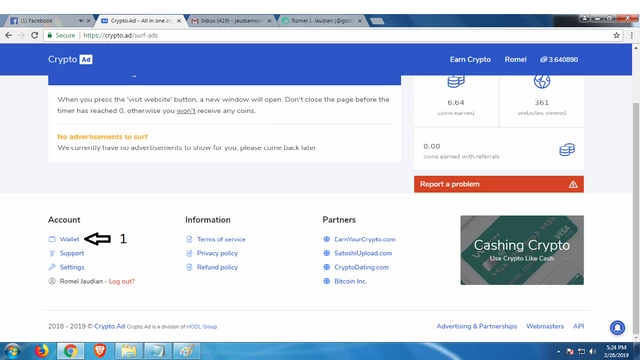Screen dimensions: 640x360
Task: Bookmark page with the star icon
Action: click(x=616, y=36)
